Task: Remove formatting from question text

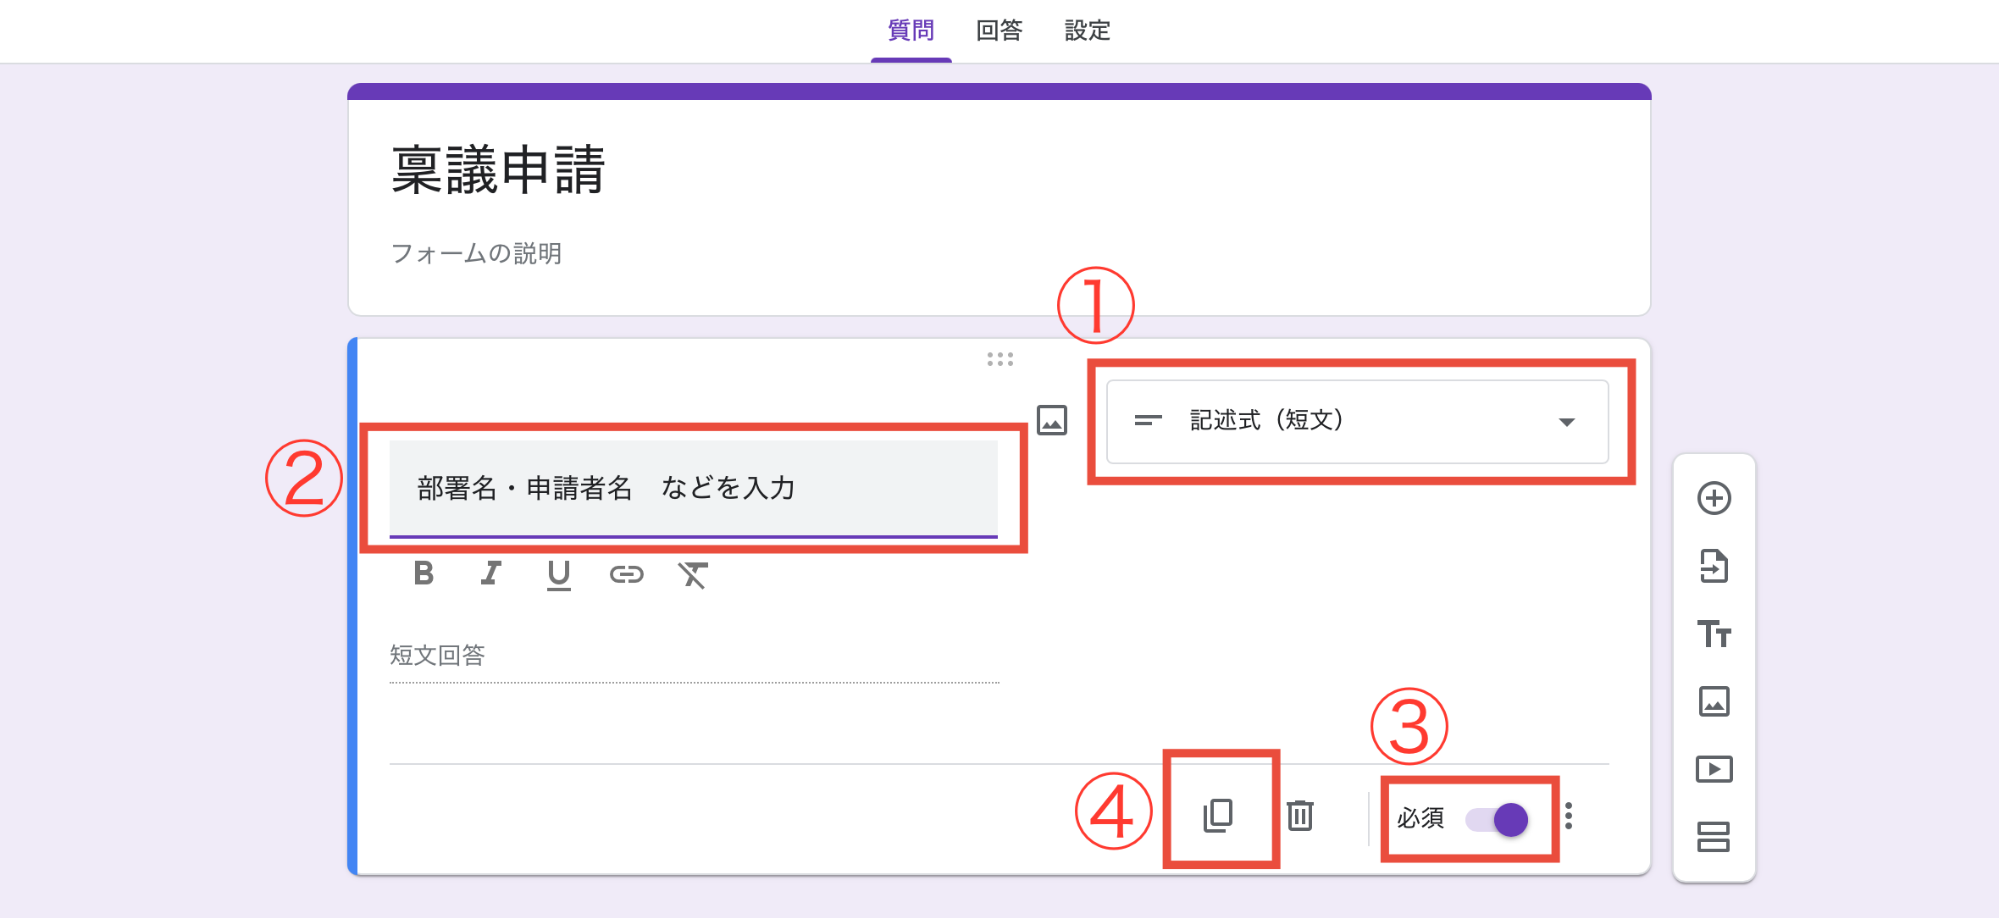Action: [693, 574]
